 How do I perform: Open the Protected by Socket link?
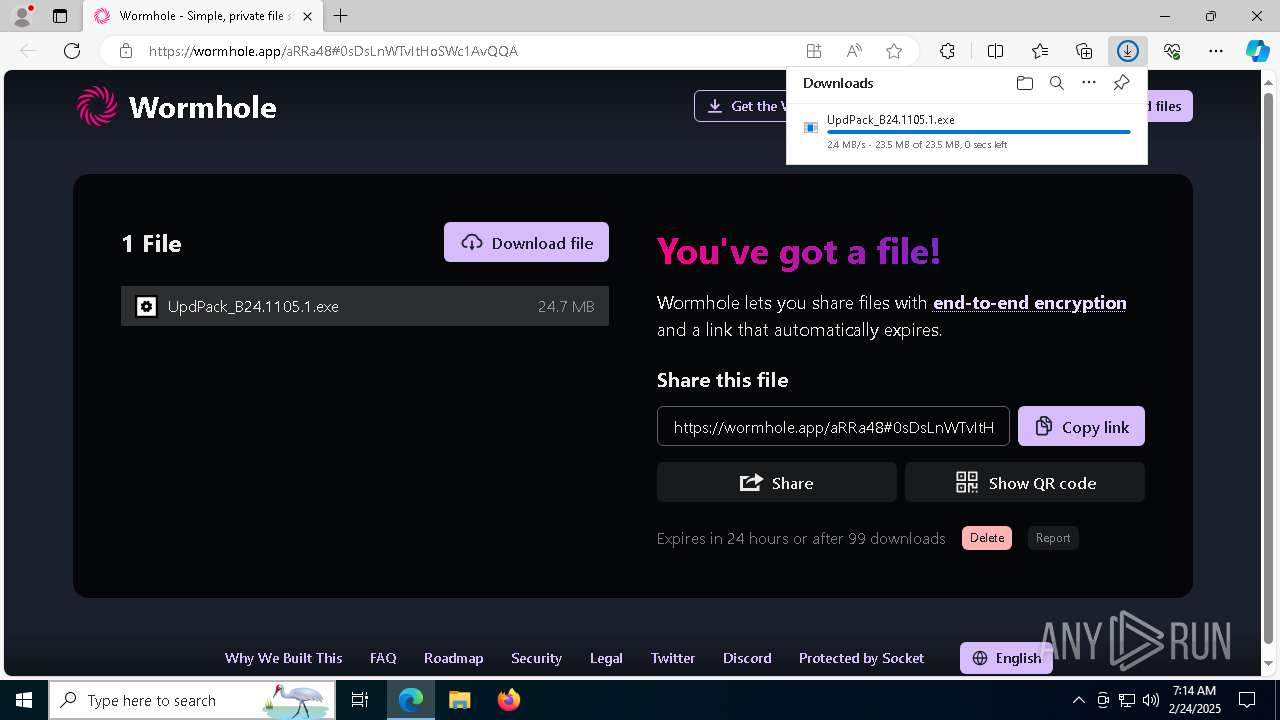point(861,658)
